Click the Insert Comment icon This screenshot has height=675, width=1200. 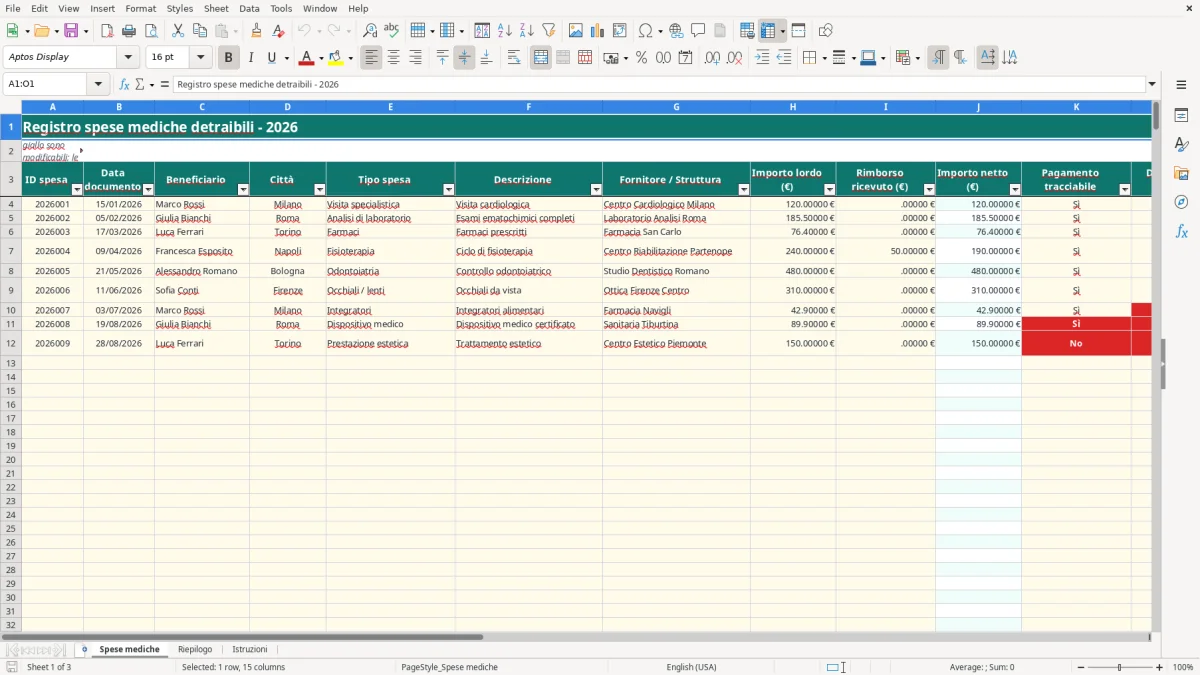coord(698,31)
